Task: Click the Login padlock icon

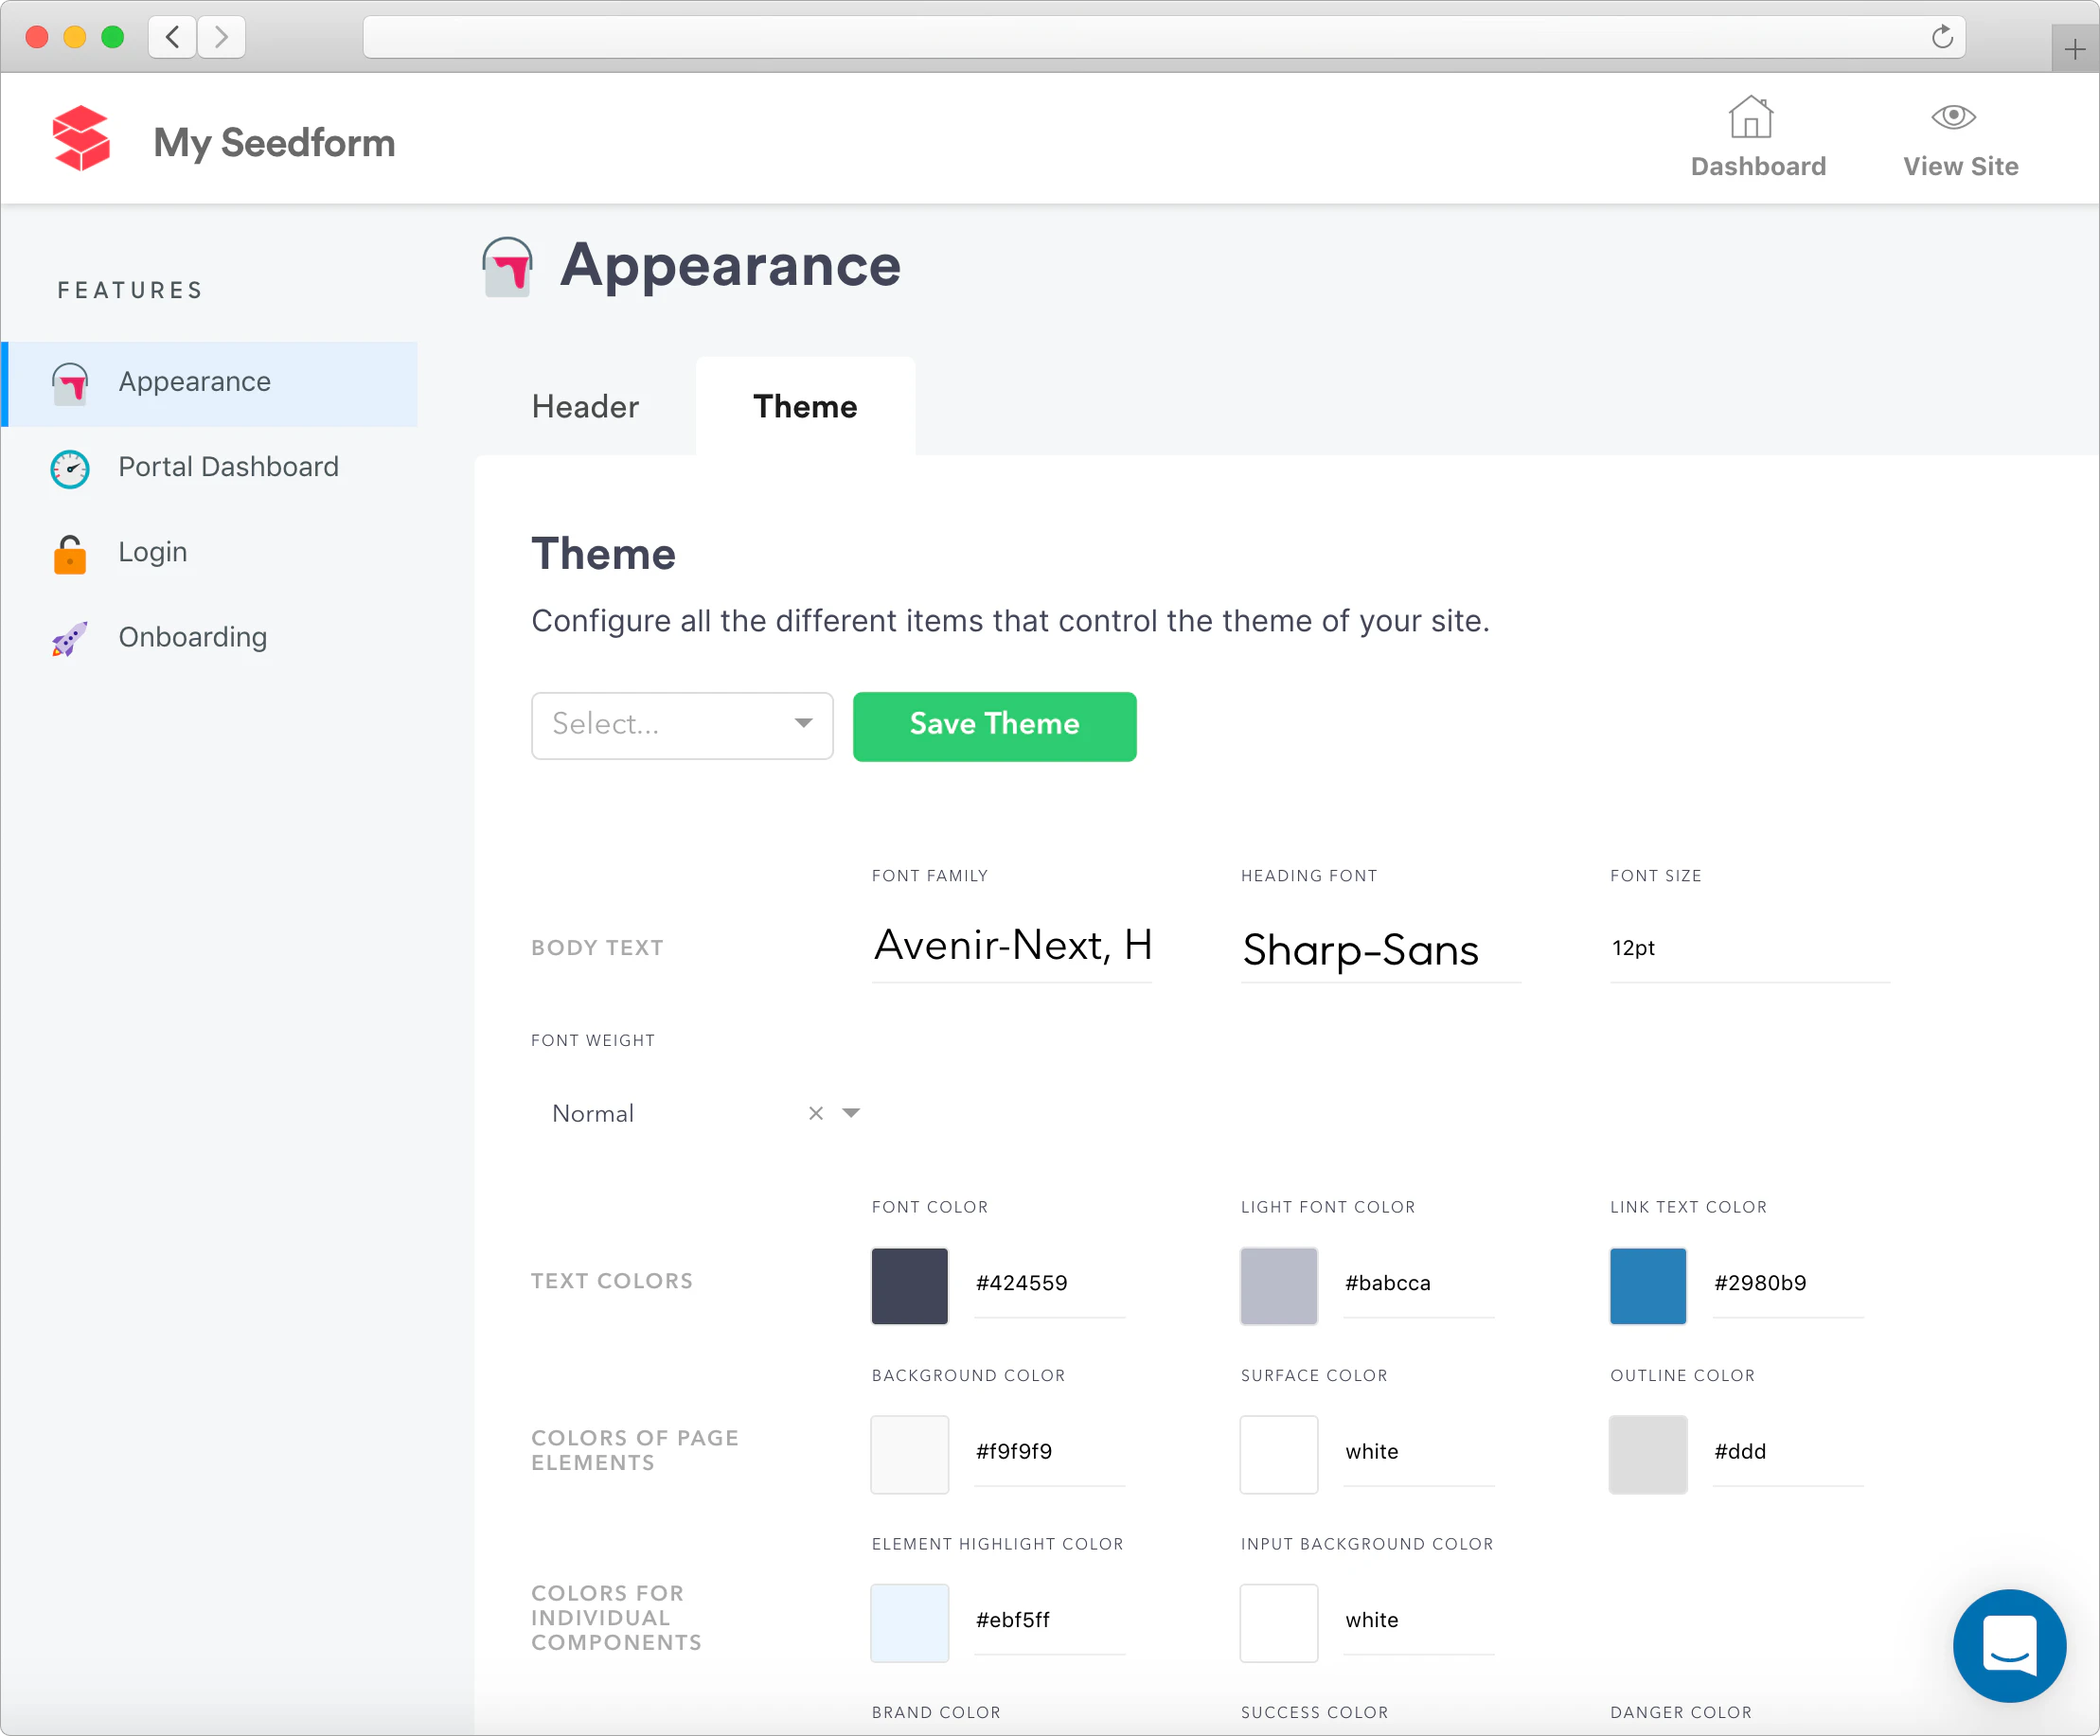Action: pyautogui.click(x=69, y=553)
